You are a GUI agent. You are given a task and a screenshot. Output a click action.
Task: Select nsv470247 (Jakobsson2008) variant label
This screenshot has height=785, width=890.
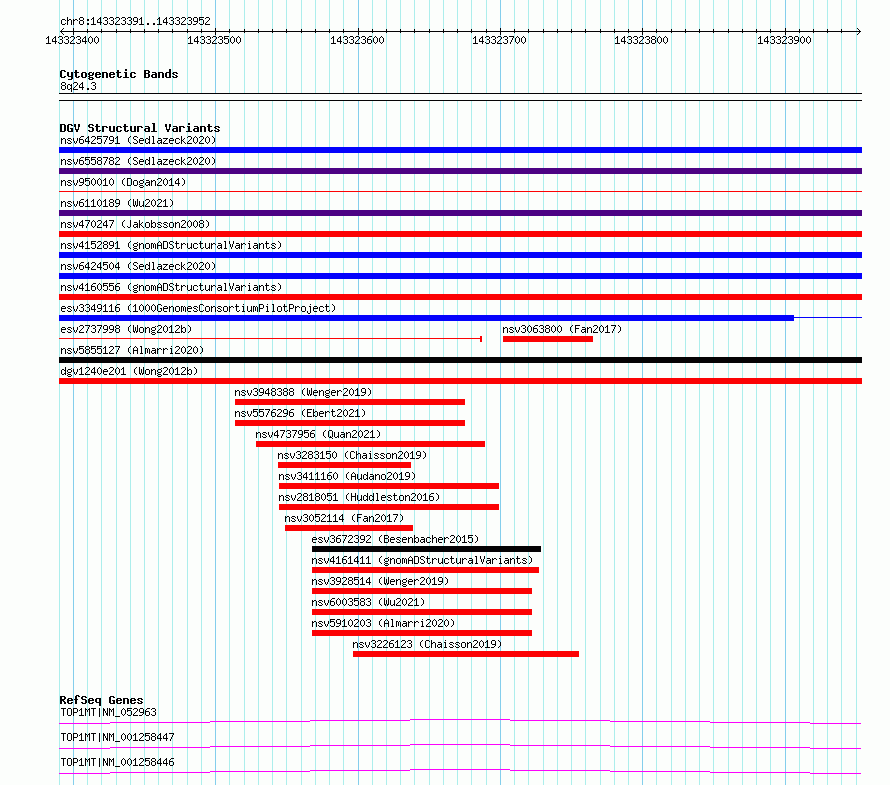click(135, 224)
